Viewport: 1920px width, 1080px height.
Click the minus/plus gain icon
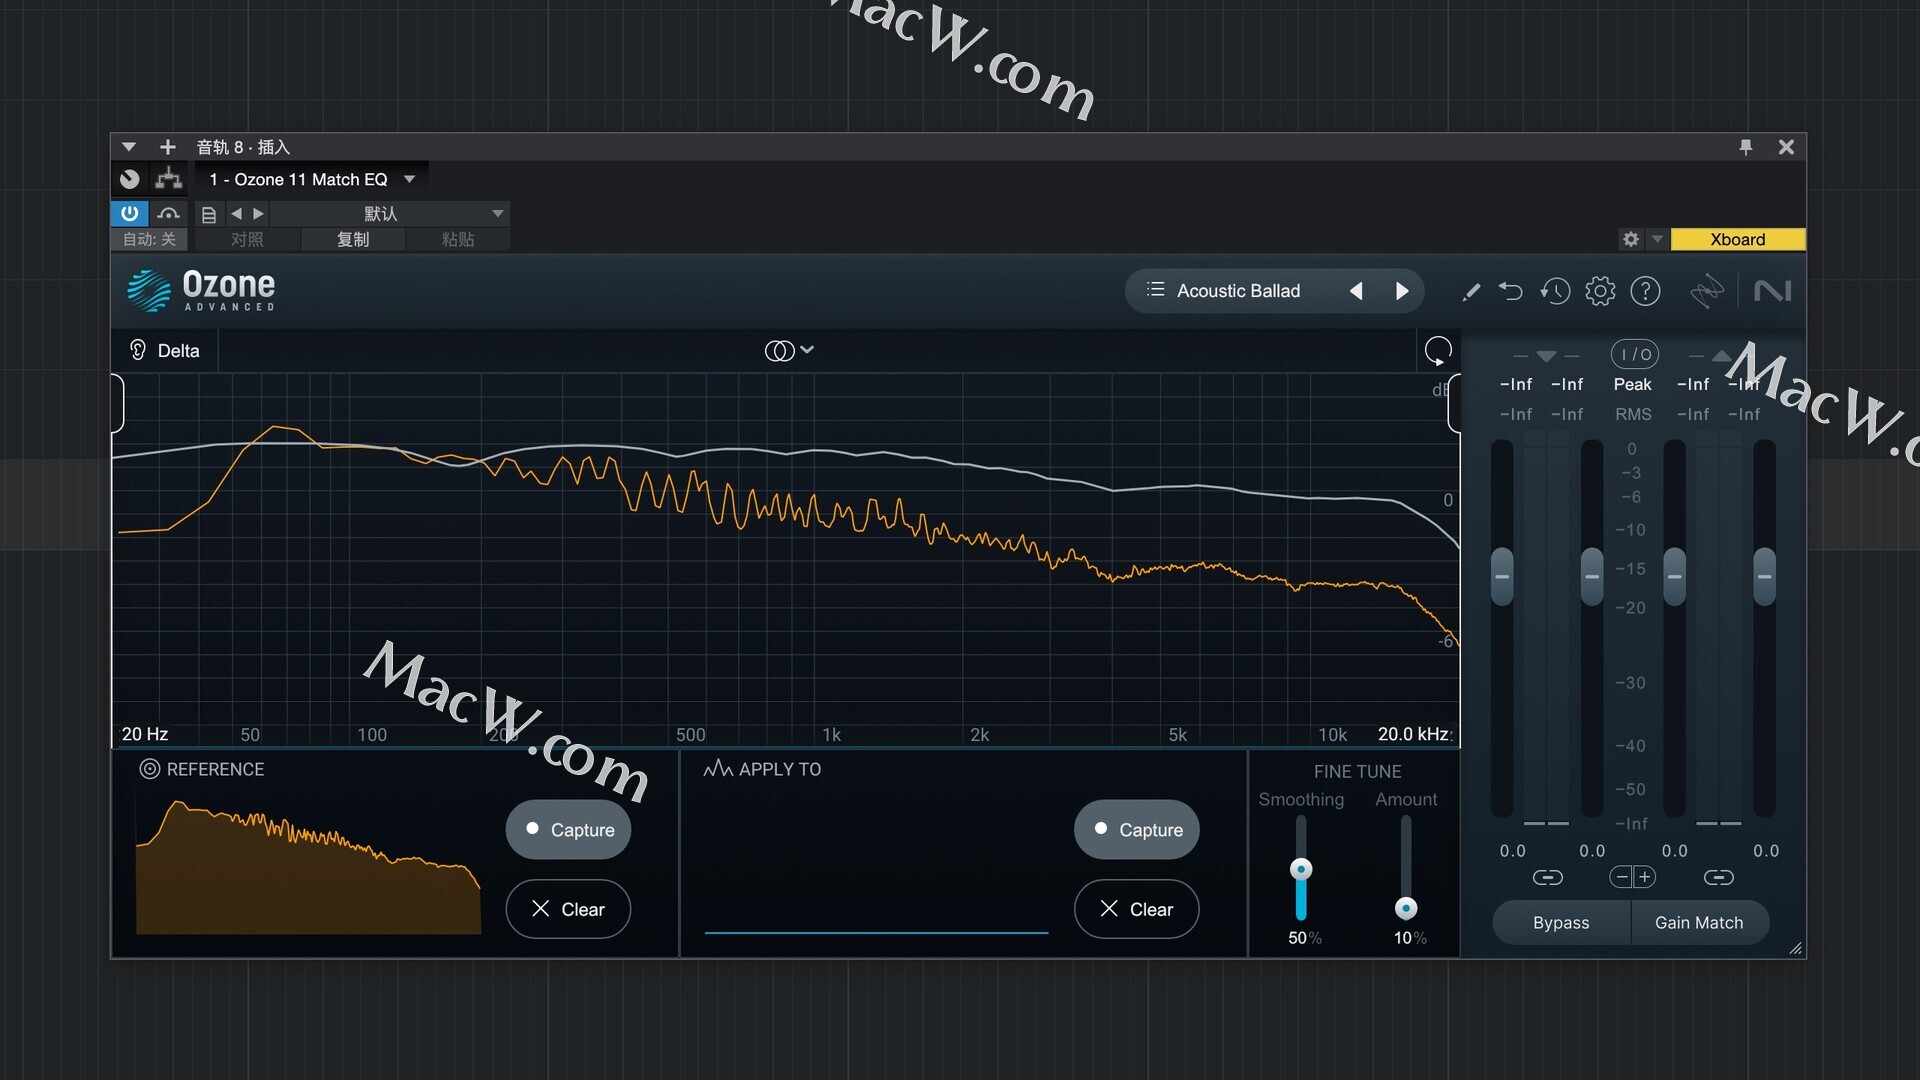(x=1633, y=877)
